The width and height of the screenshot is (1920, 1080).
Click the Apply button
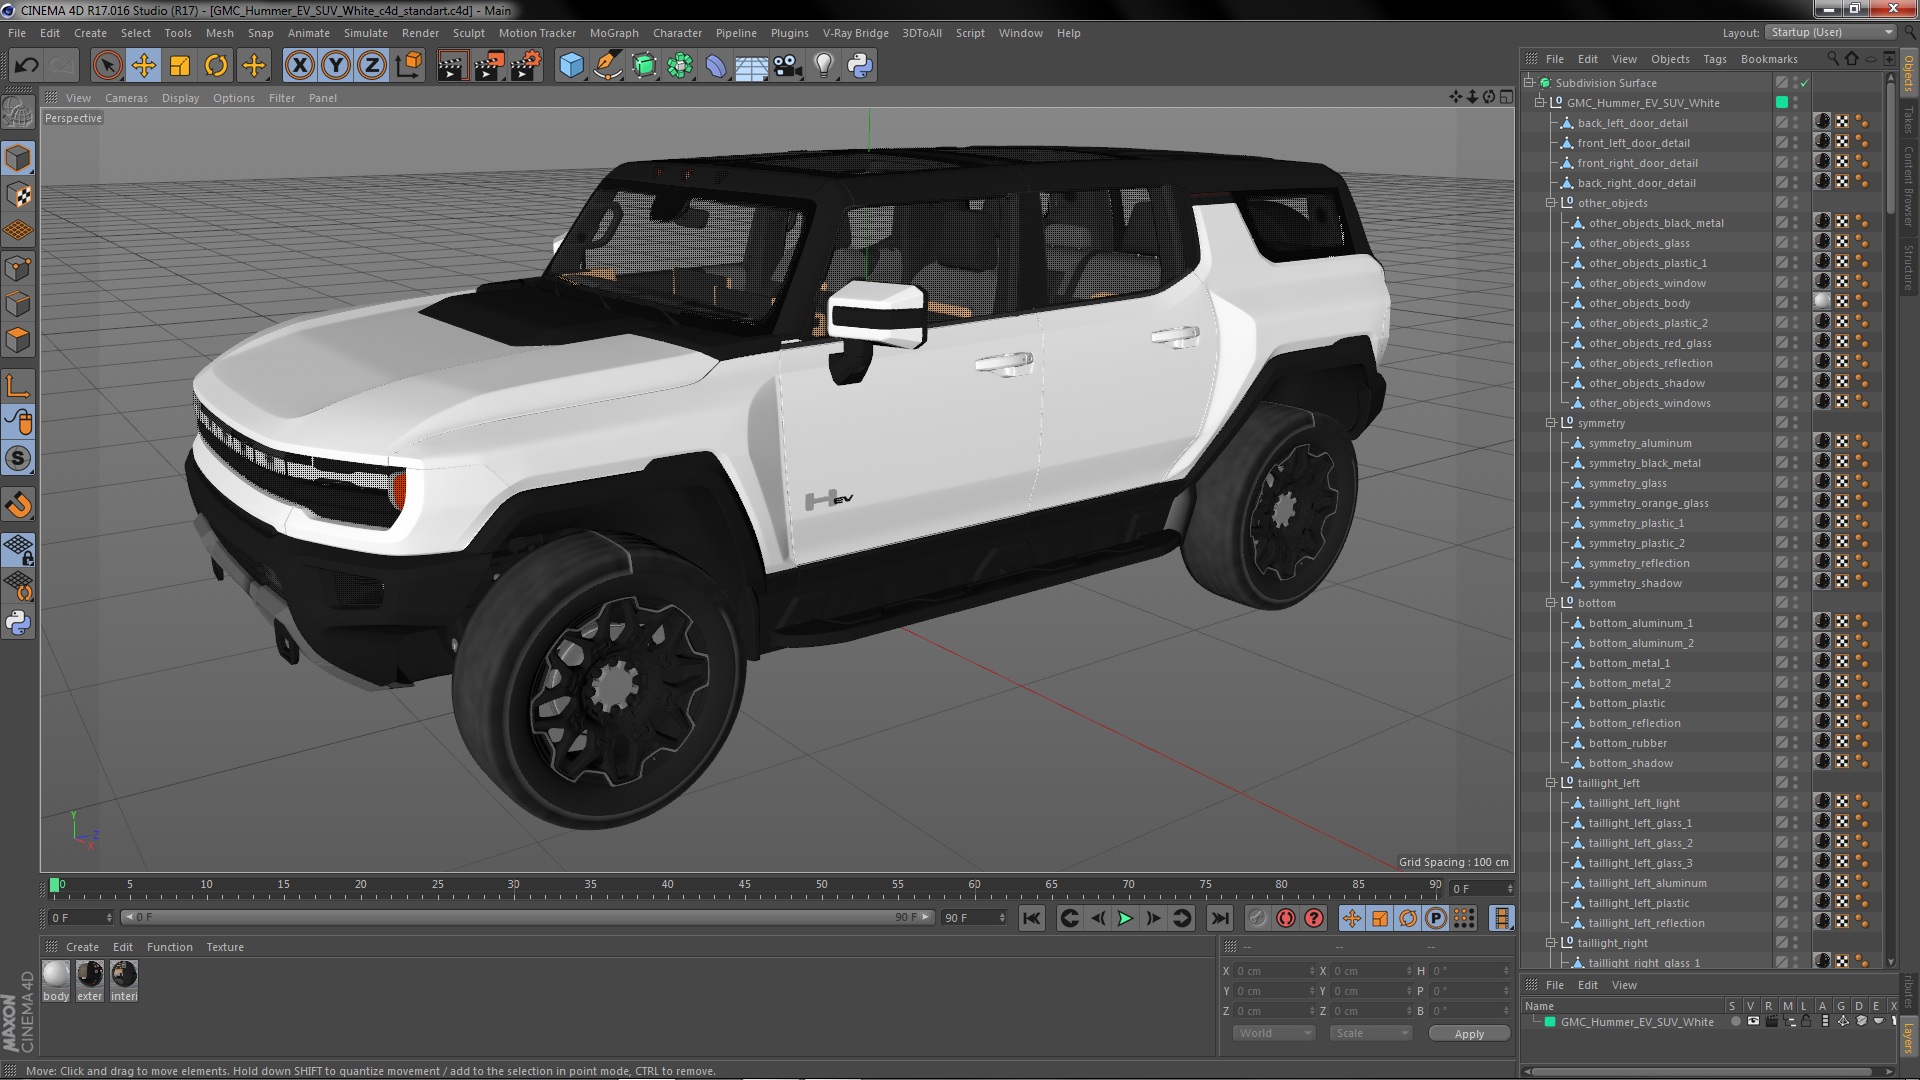point(1469,1034)
